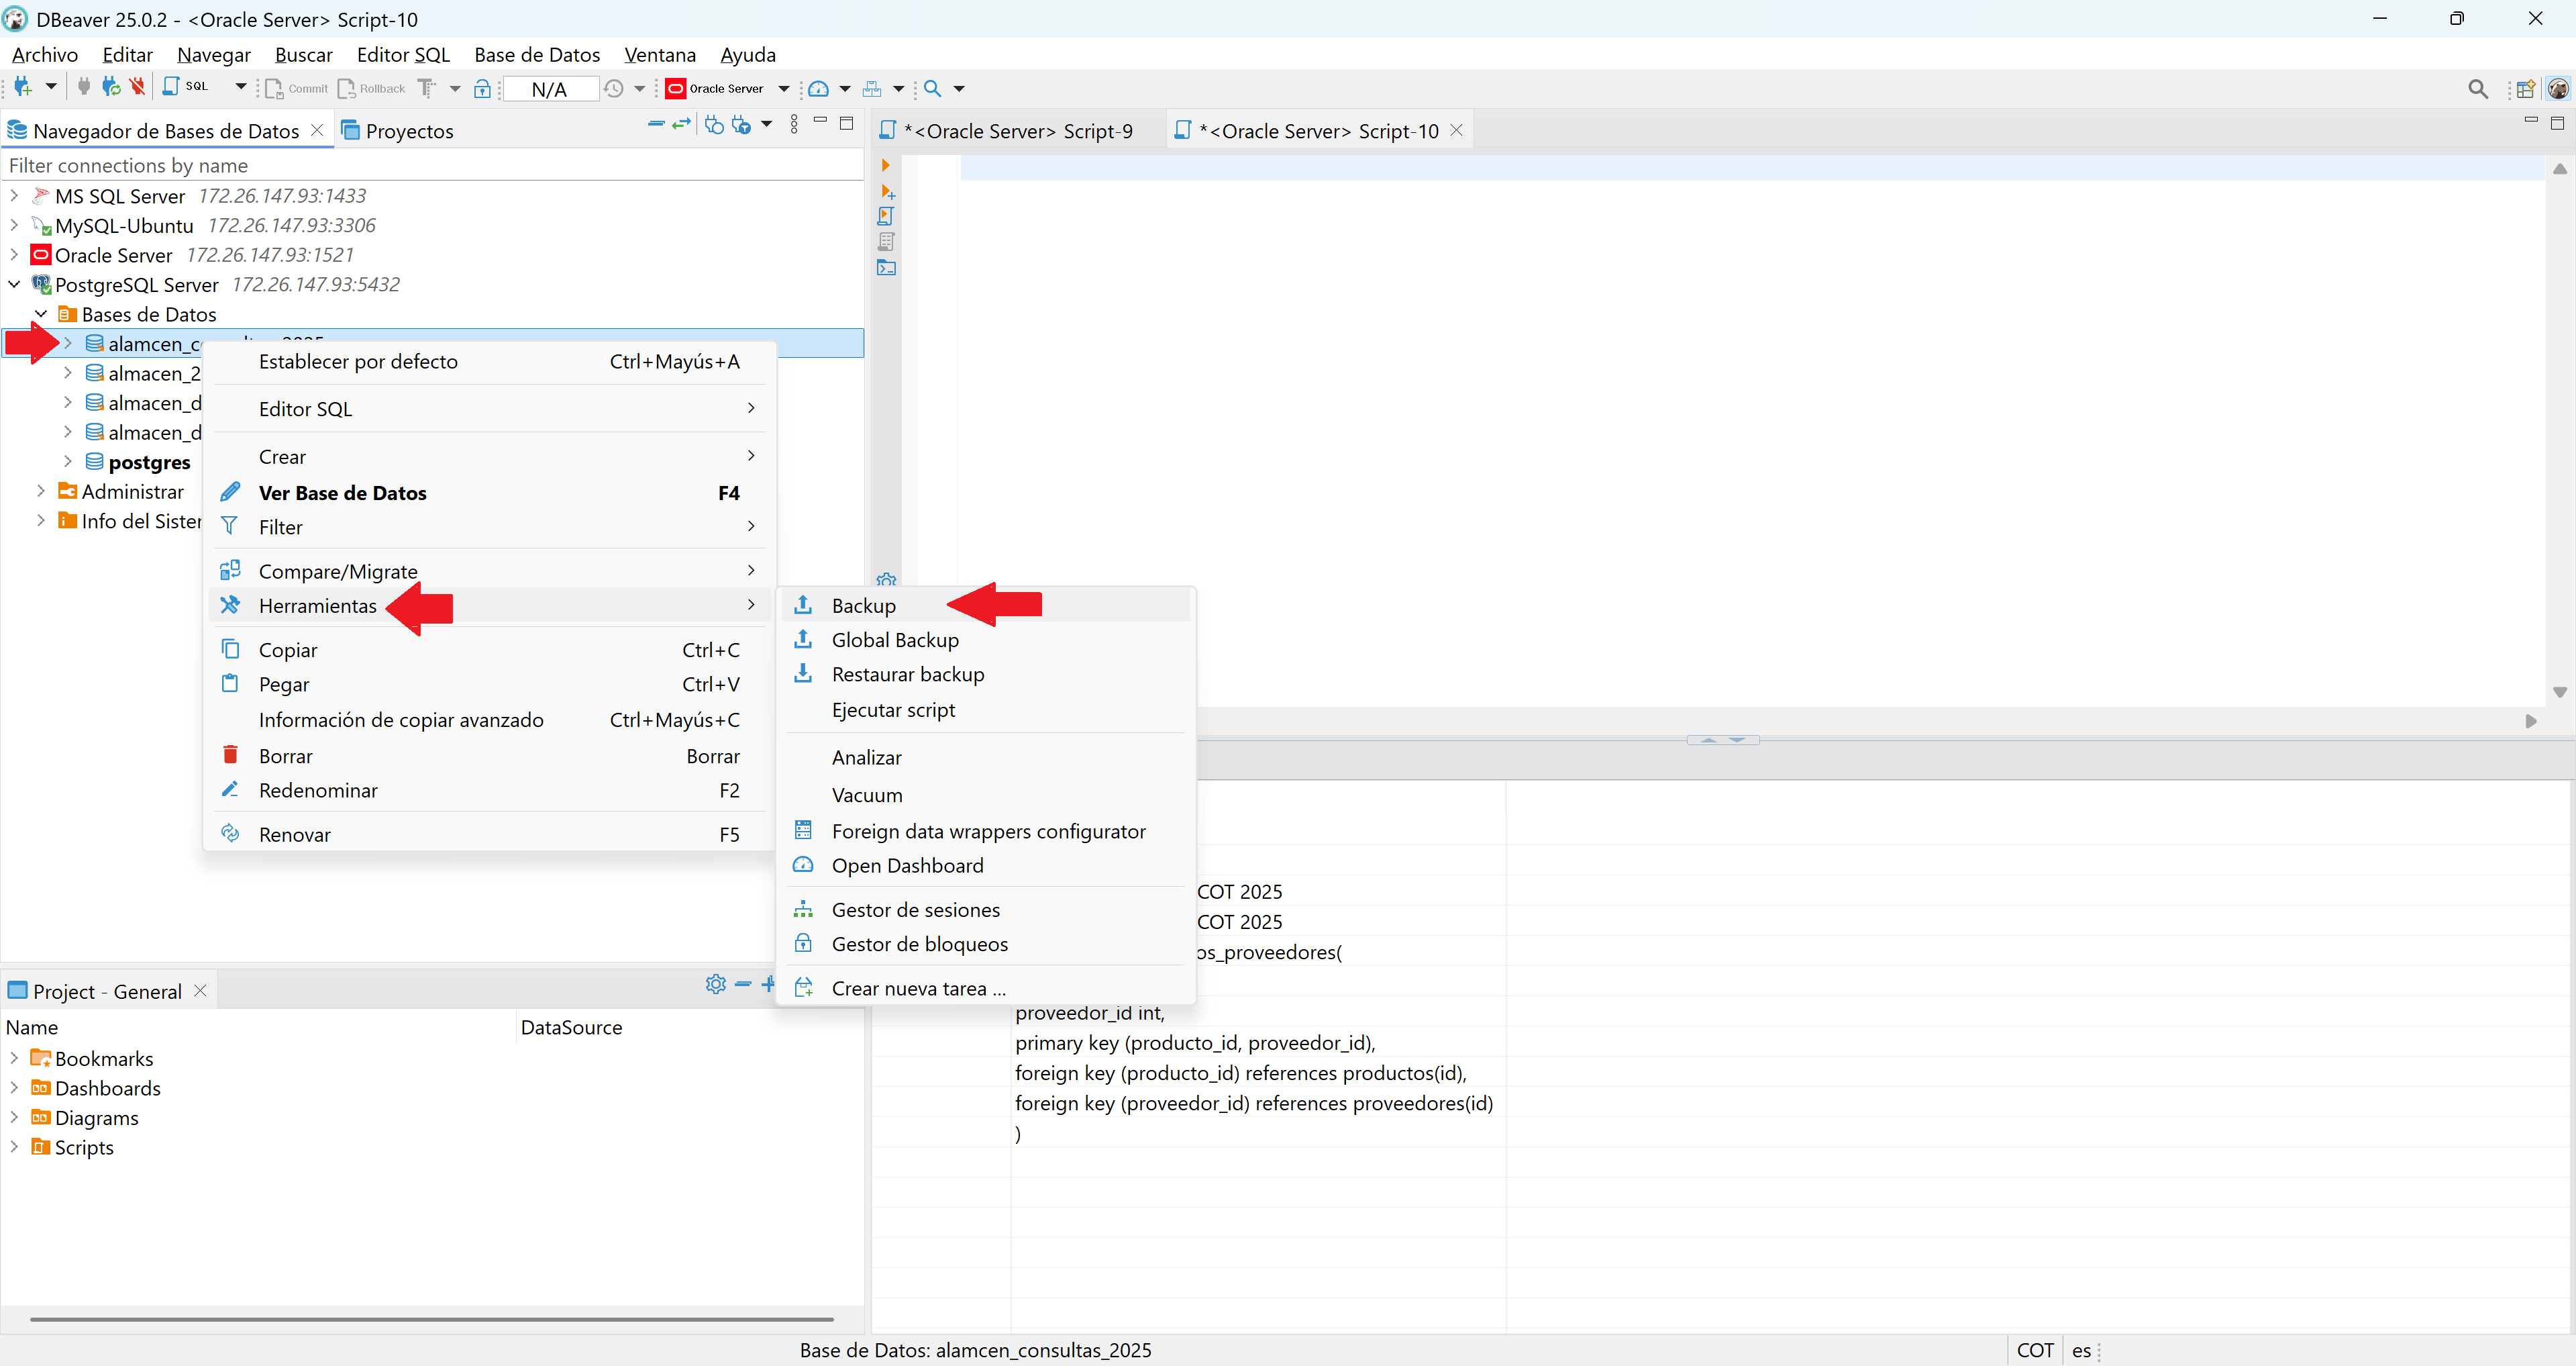Open the SQL button dropdown arrow
Viewport: 2576px width, 1366px height.
tap(241, 87)
